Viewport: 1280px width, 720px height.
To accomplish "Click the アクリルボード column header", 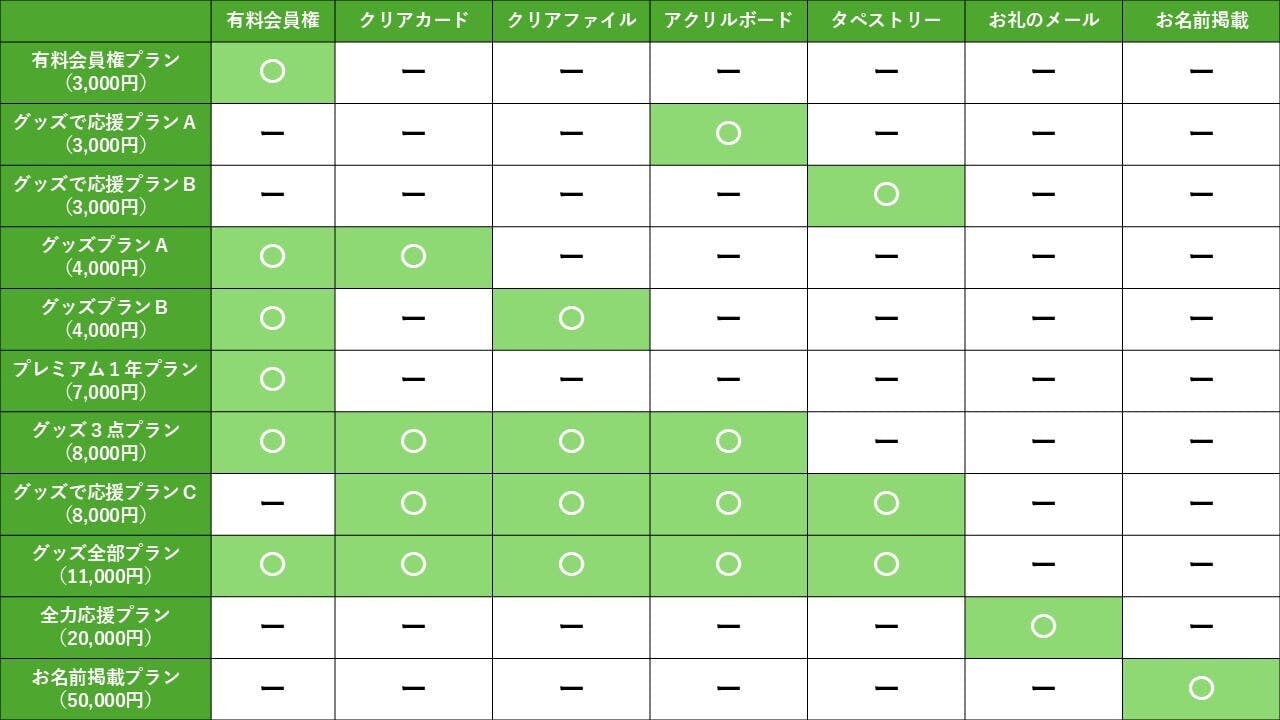I will click(x=728, y=21).
